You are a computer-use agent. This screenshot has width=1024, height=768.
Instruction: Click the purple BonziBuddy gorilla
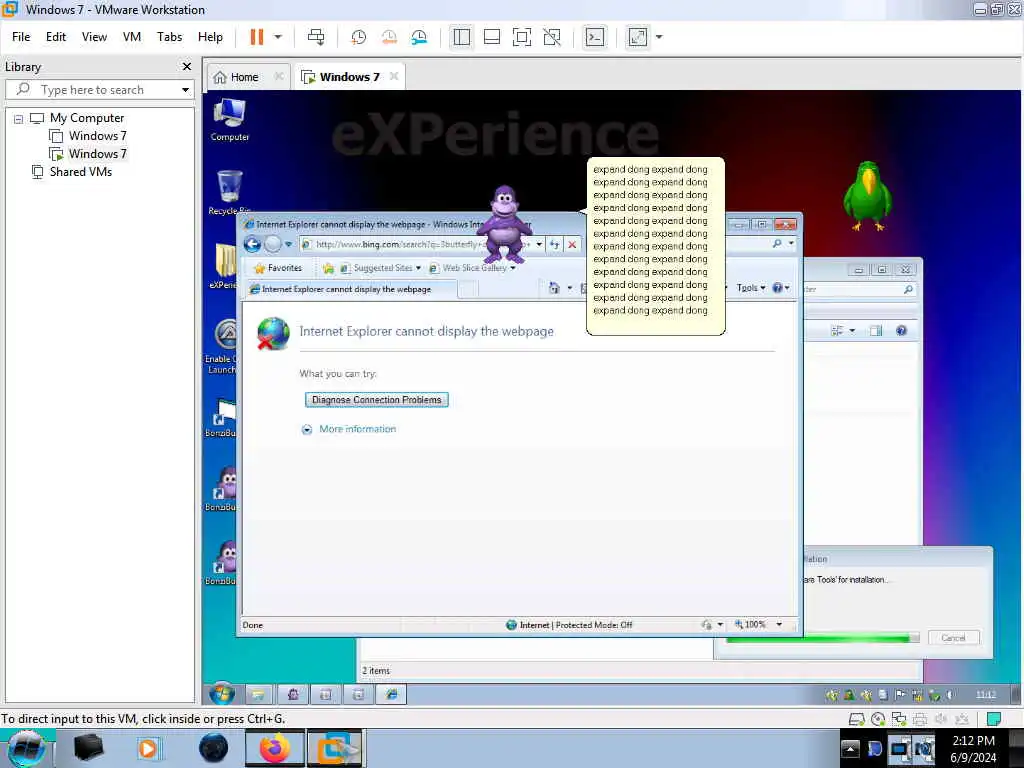coord(504,224)
